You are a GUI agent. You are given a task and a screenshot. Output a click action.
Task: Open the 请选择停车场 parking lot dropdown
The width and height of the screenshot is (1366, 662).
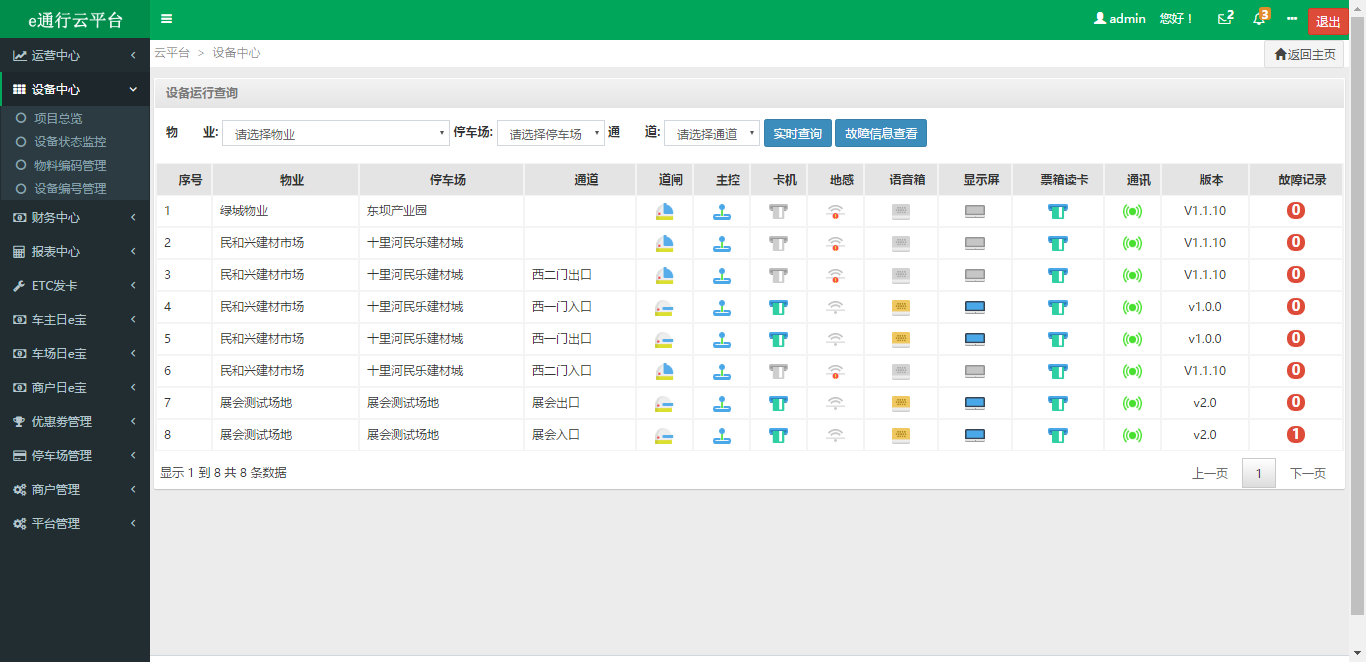click(550, 134)
